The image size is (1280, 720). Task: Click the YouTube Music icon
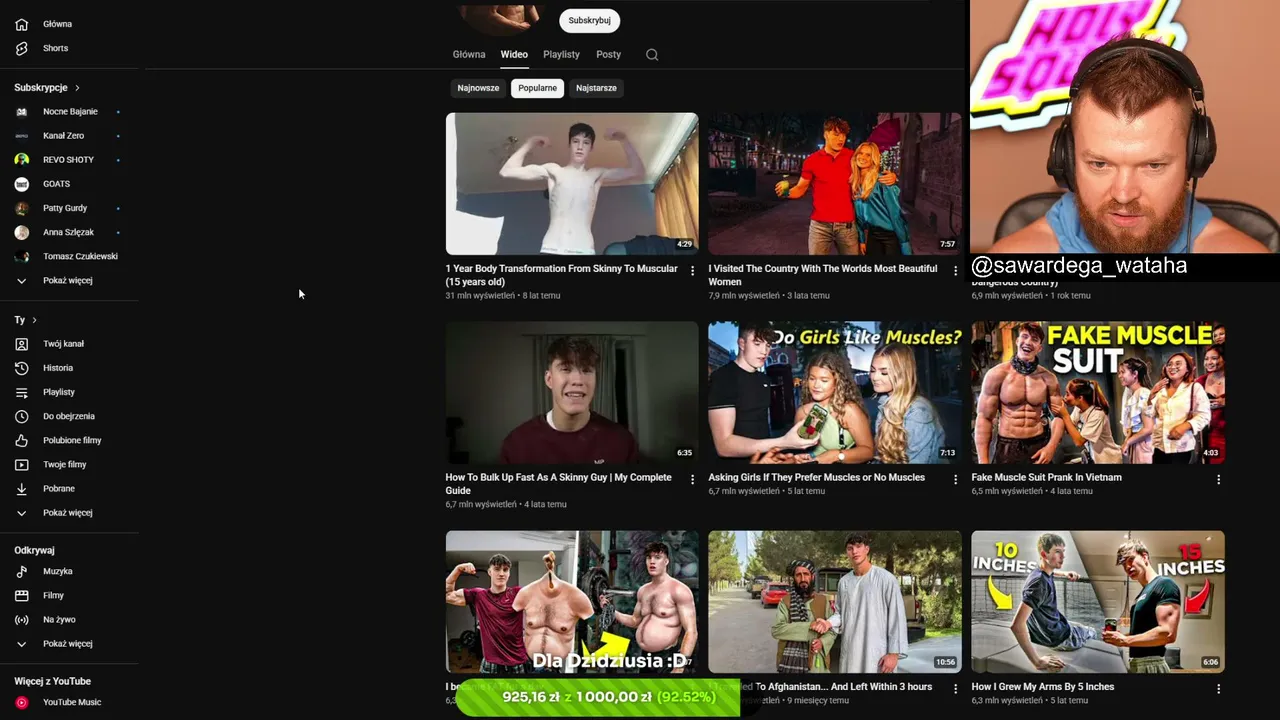tap(22, 702)
